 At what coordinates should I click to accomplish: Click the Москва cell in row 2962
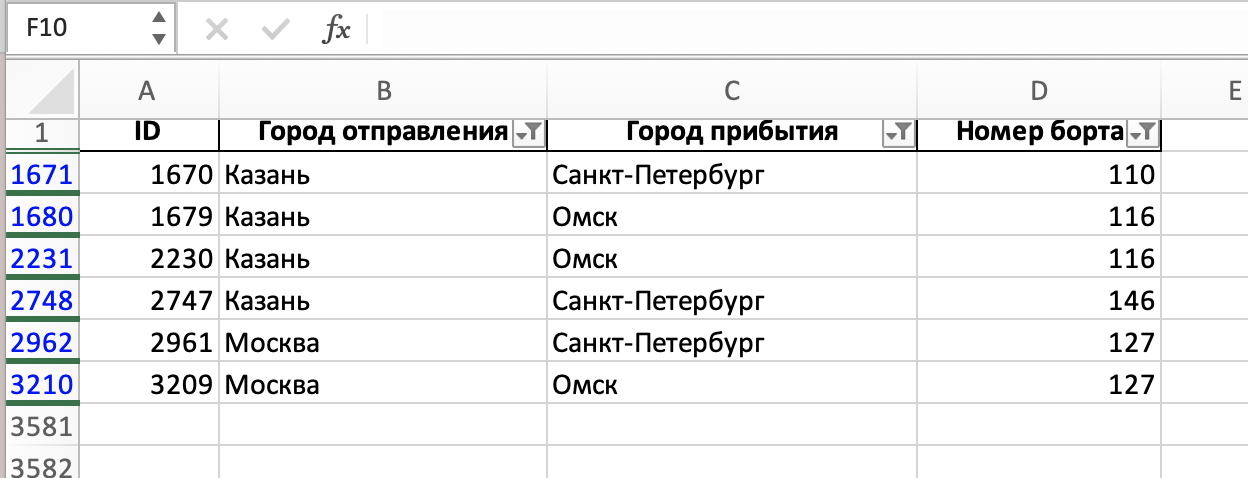click(383, 343)
